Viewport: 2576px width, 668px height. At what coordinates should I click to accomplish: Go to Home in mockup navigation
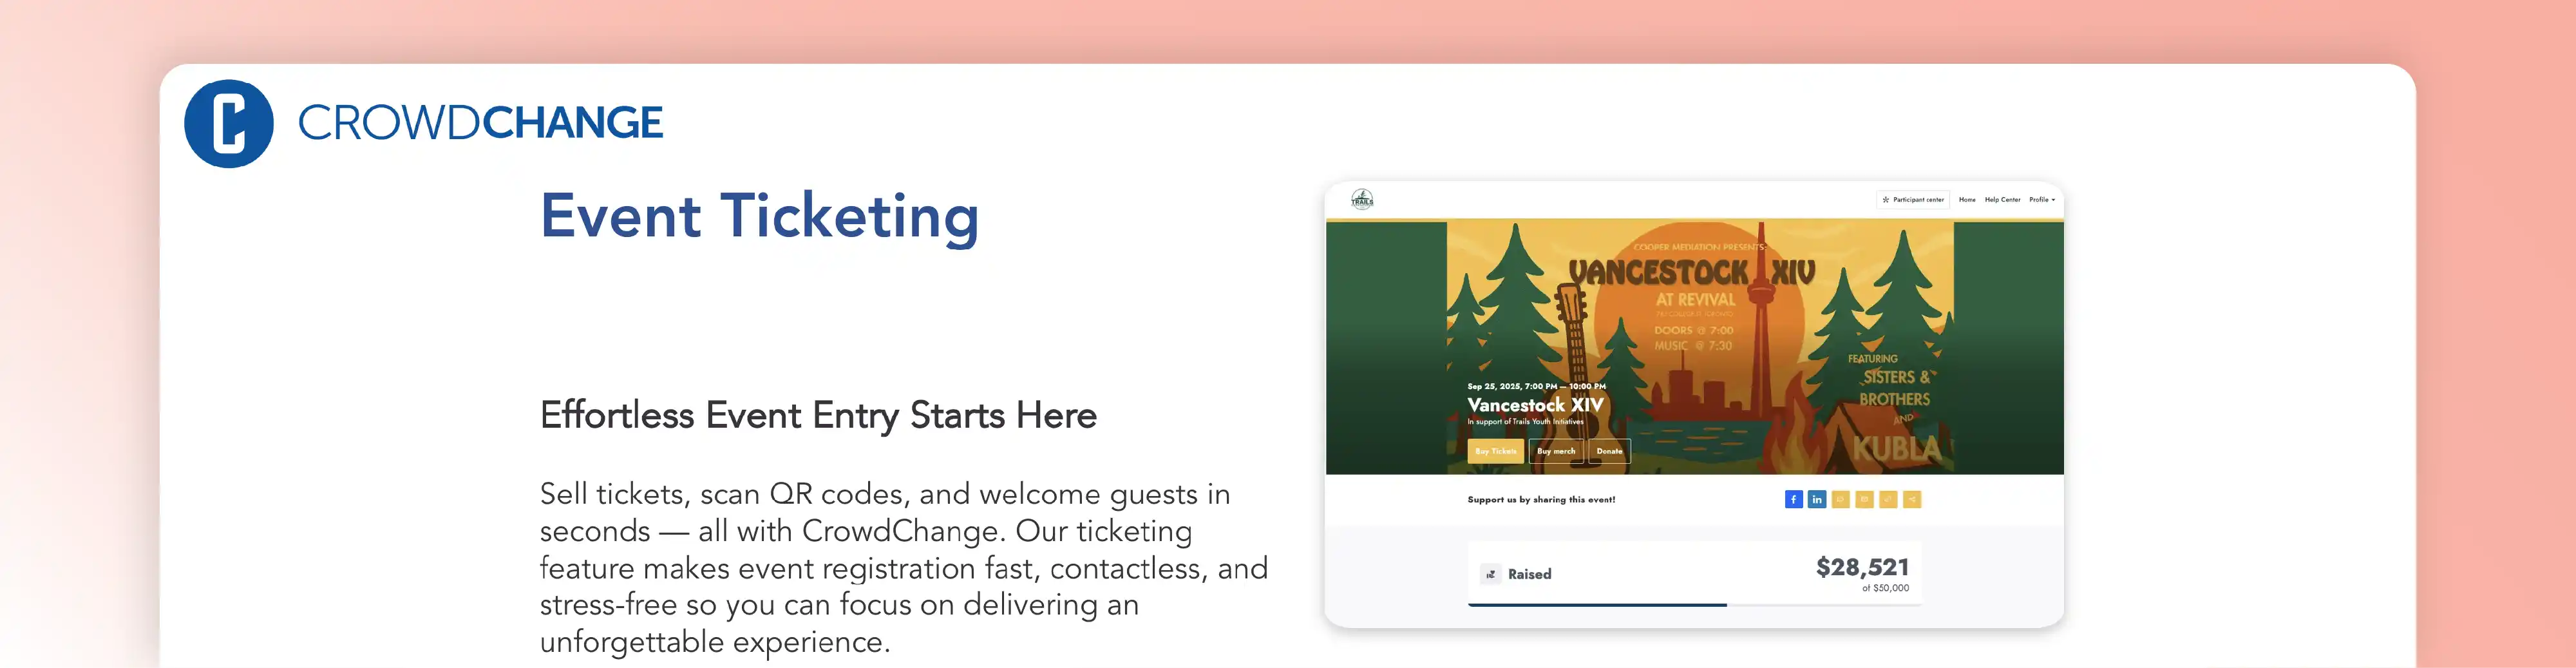(1967, 199)
